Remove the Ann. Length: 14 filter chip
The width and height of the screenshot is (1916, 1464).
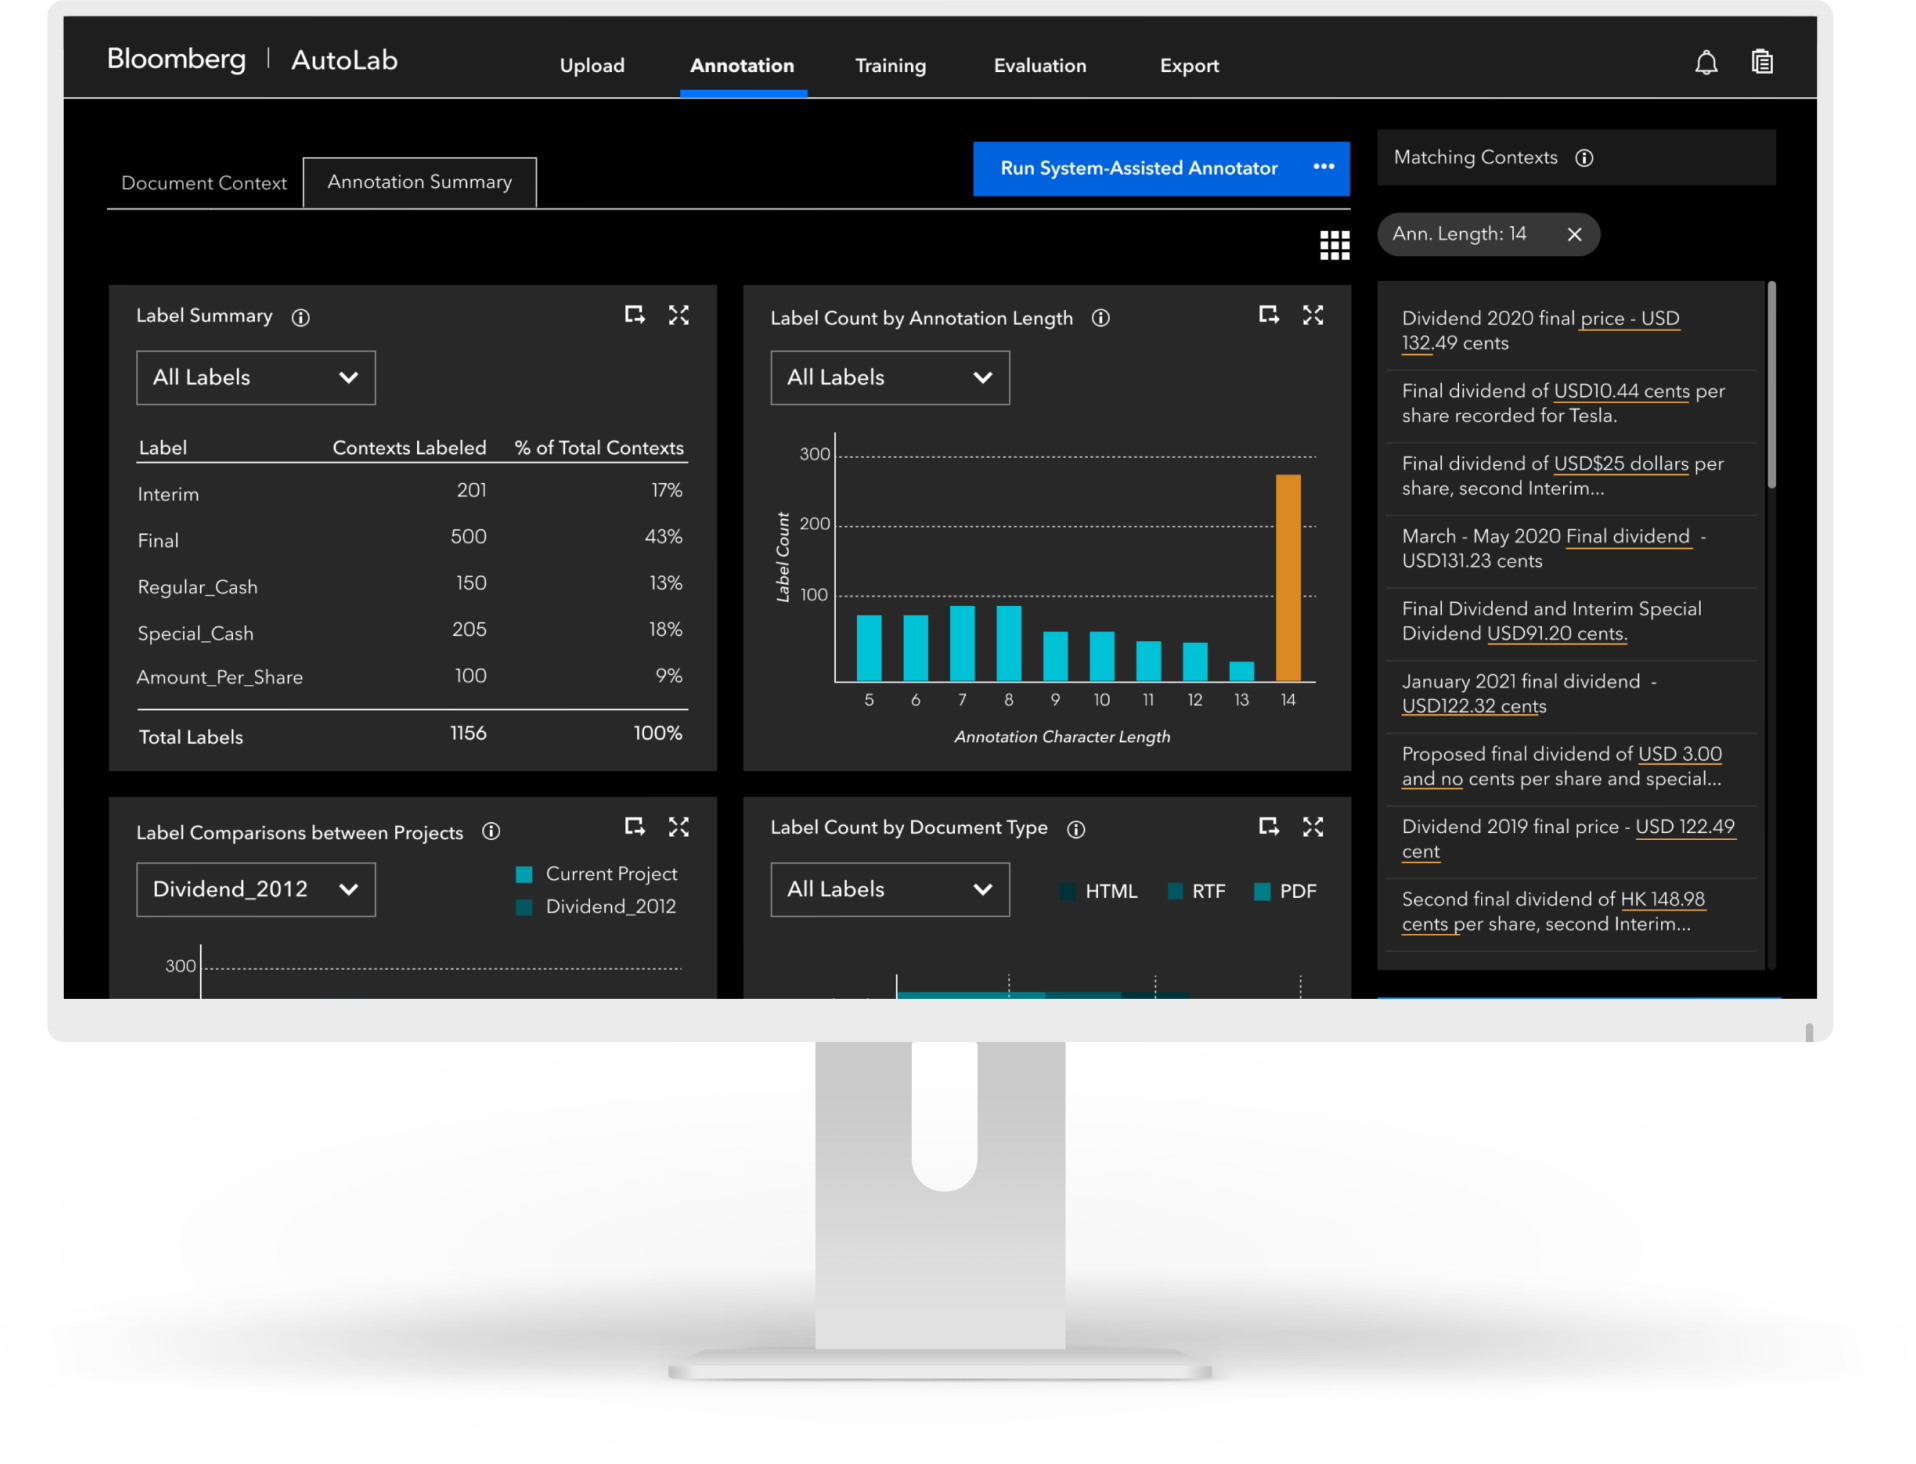pyautogui.click(x=1574, y=234)
